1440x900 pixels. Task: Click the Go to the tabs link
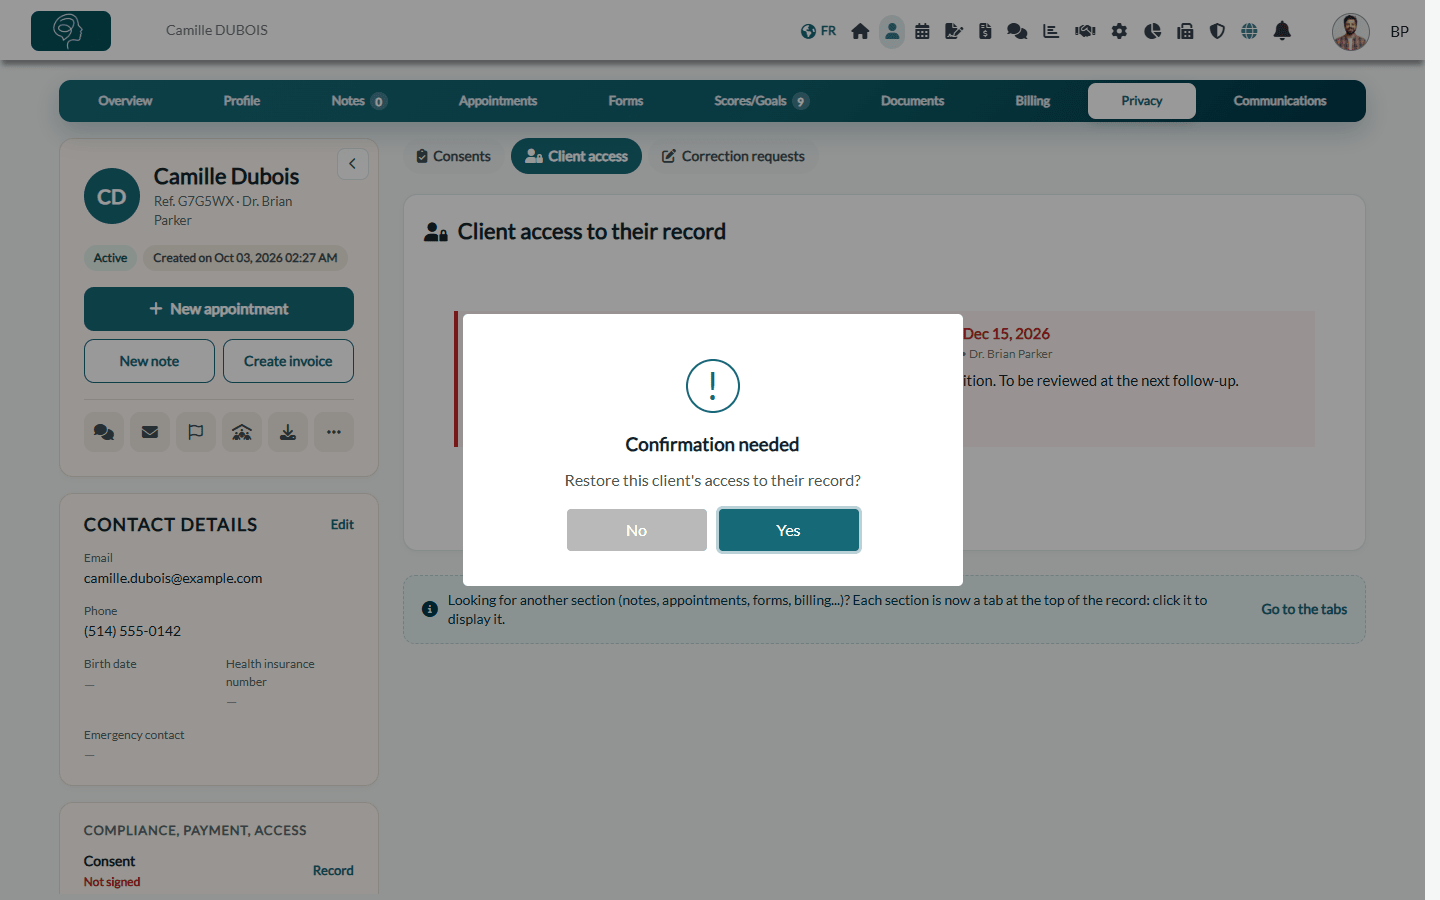[1304, 609]
